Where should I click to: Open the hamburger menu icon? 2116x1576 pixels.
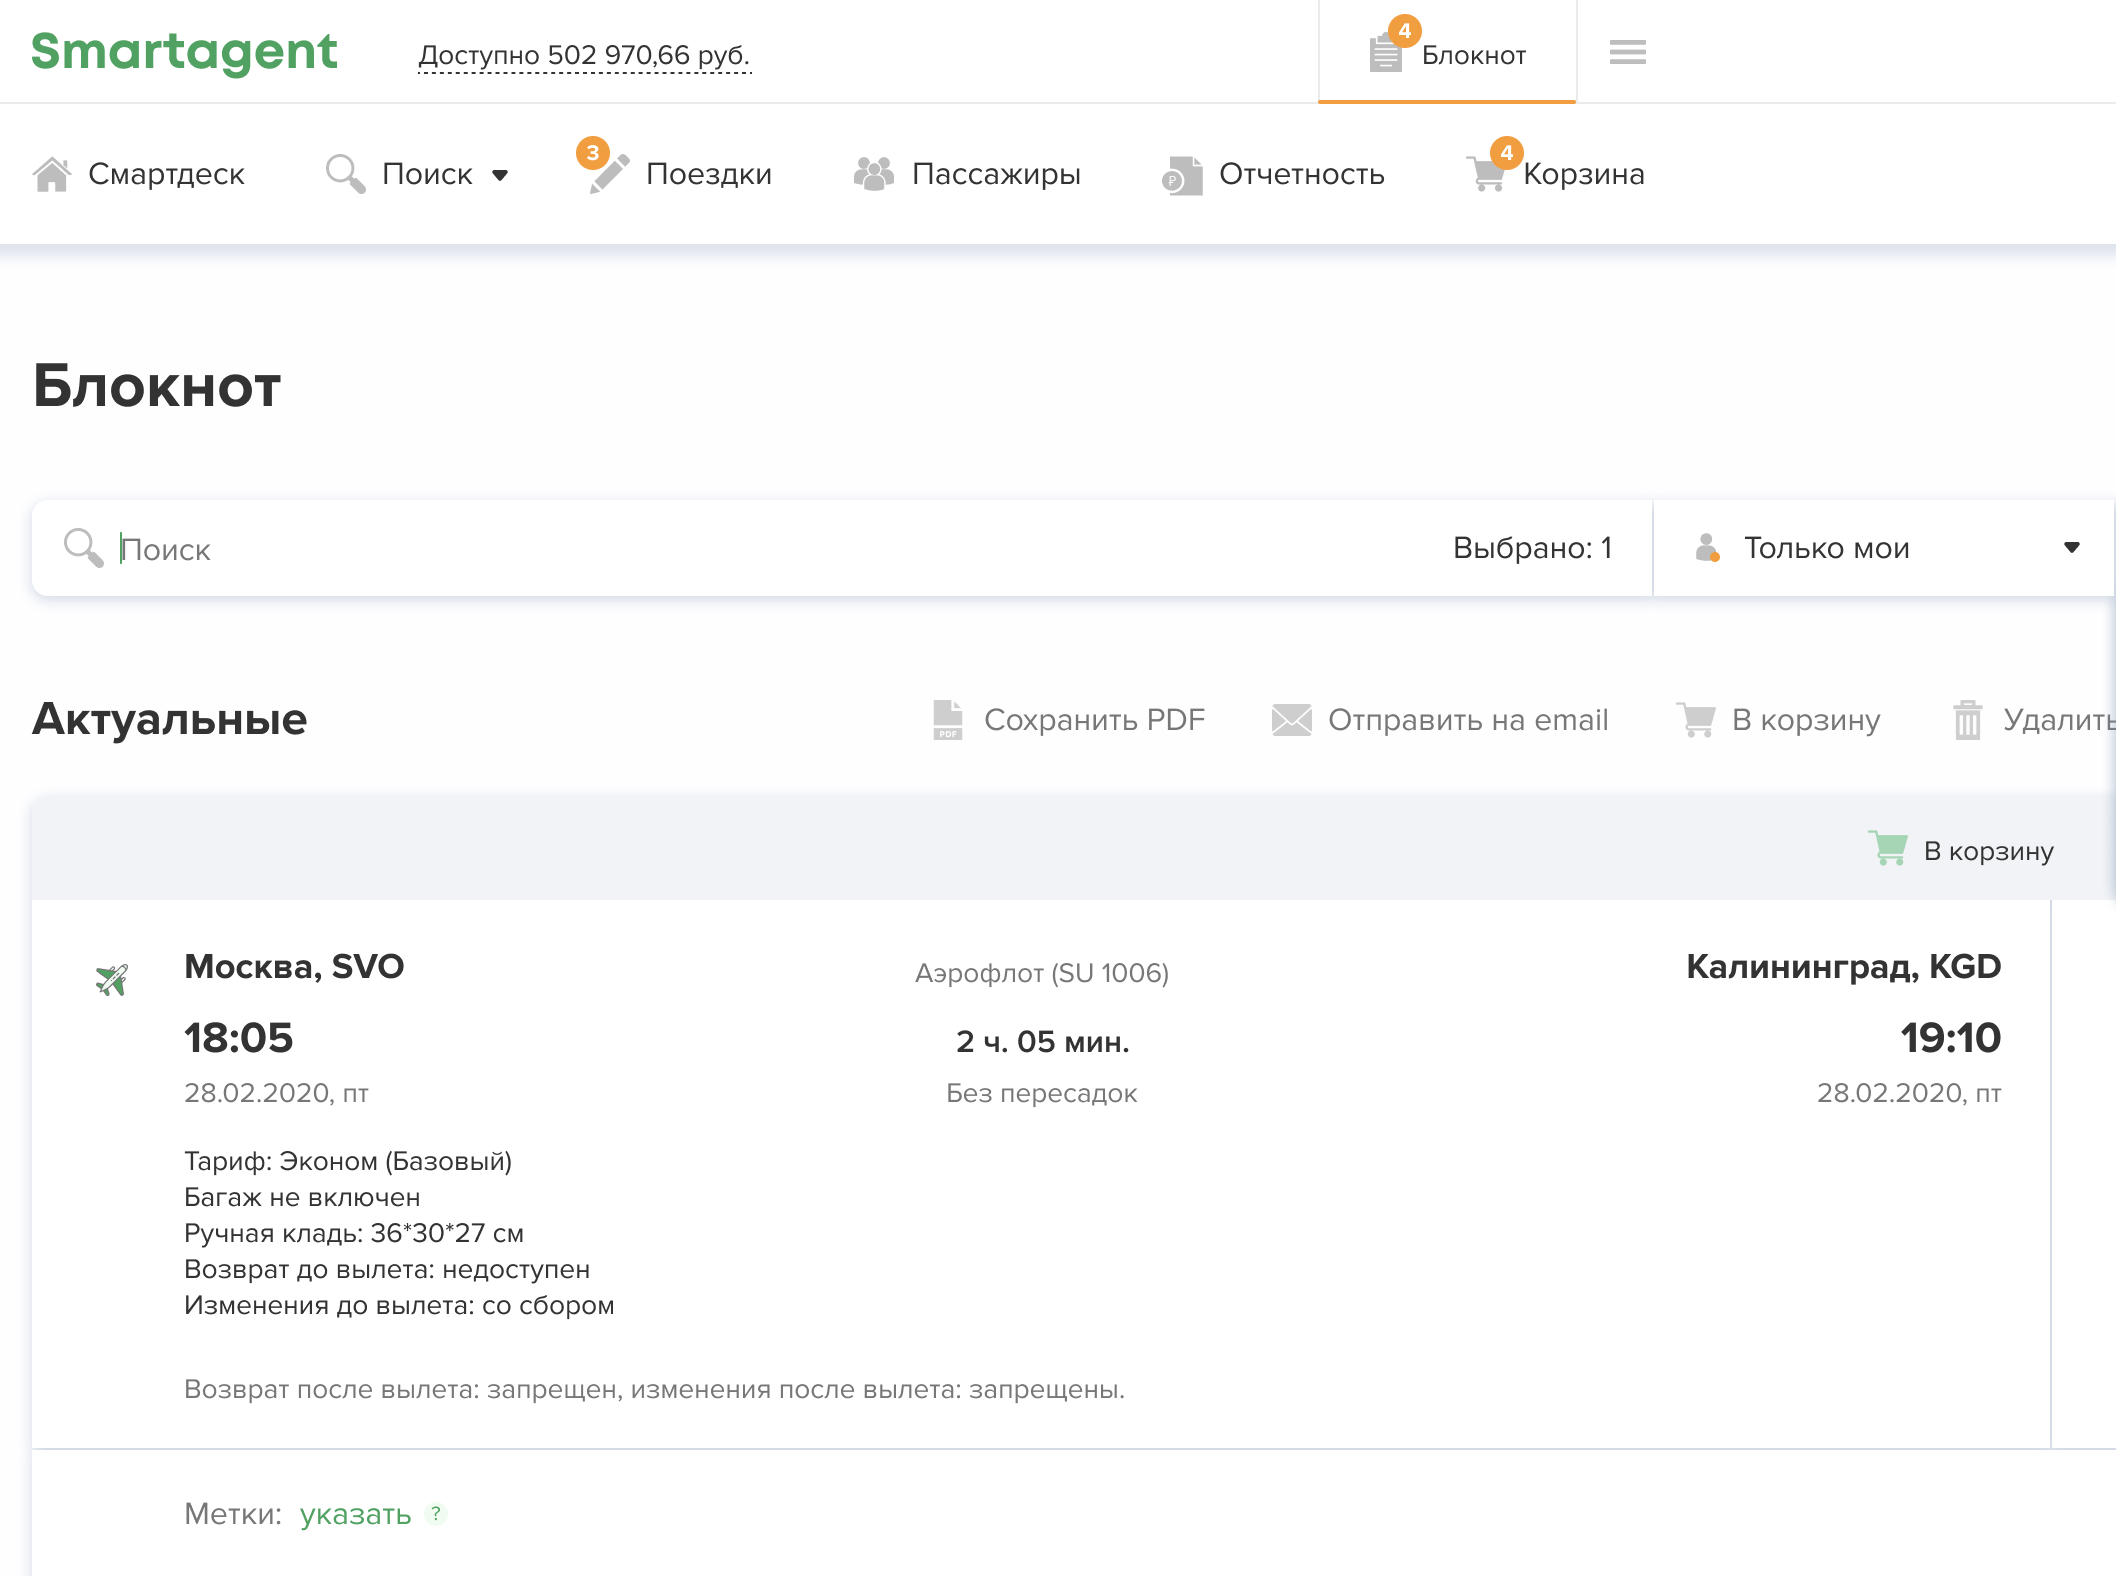tap(1627, 52)
